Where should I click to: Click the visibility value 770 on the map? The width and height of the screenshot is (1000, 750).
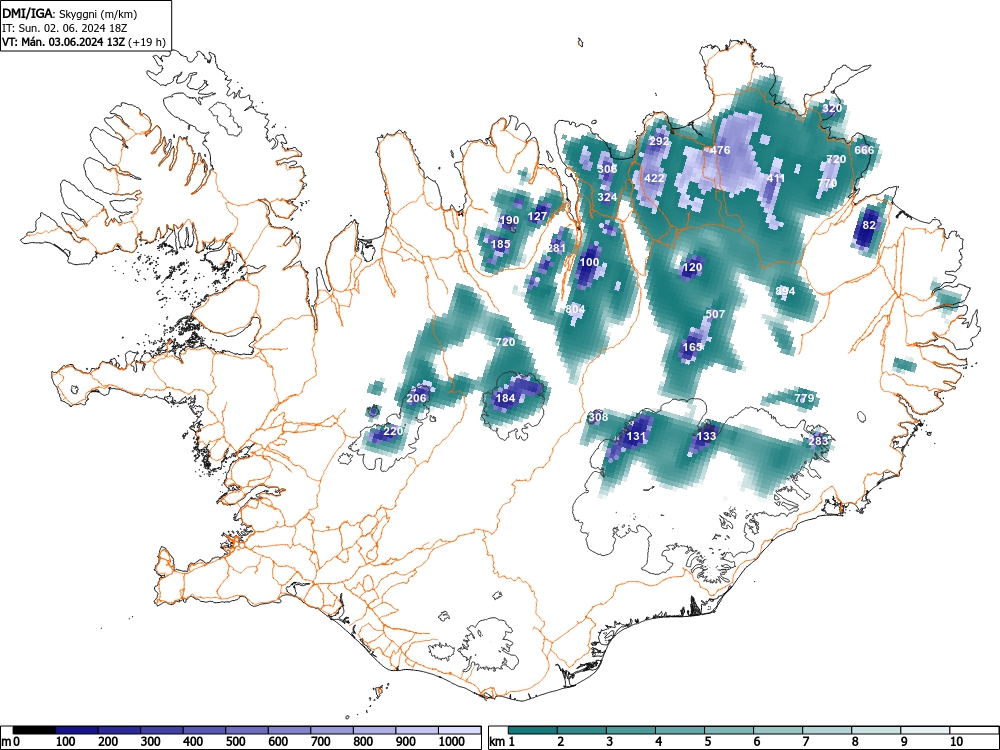(x=827, y=182)
